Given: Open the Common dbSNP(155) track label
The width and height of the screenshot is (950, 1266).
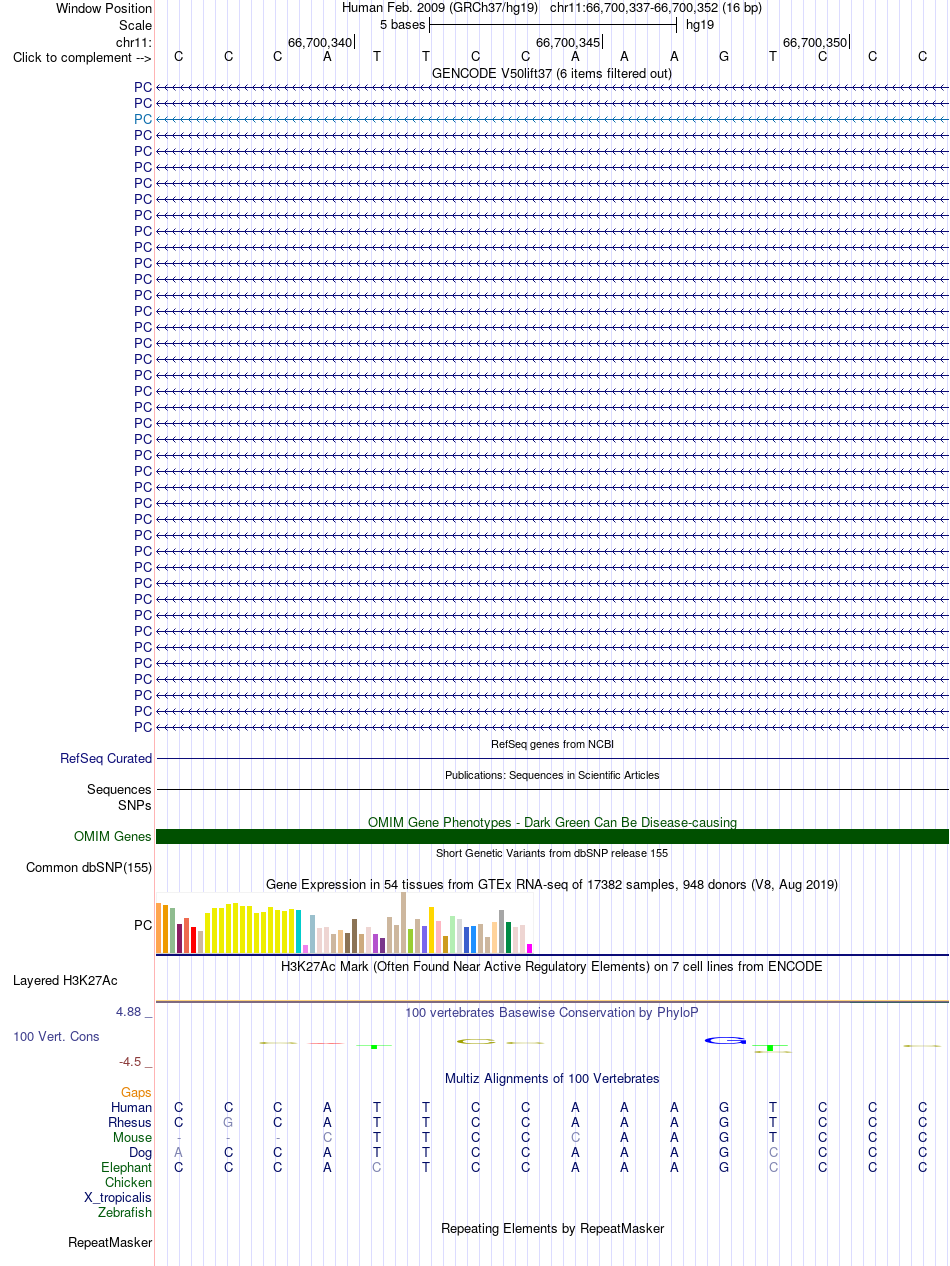Looking at the screenshot, I should click(x=89, y=868).
